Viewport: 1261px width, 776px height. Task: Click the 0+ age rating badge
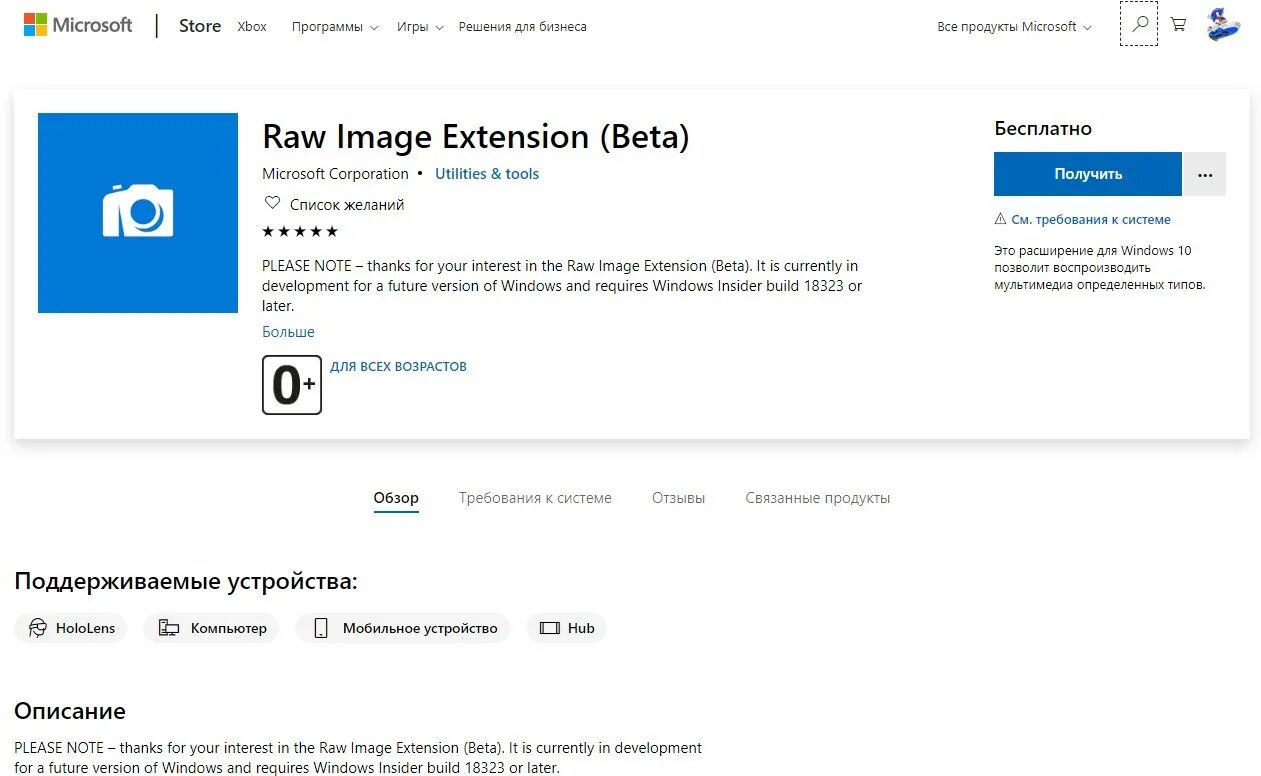(292, 385)
